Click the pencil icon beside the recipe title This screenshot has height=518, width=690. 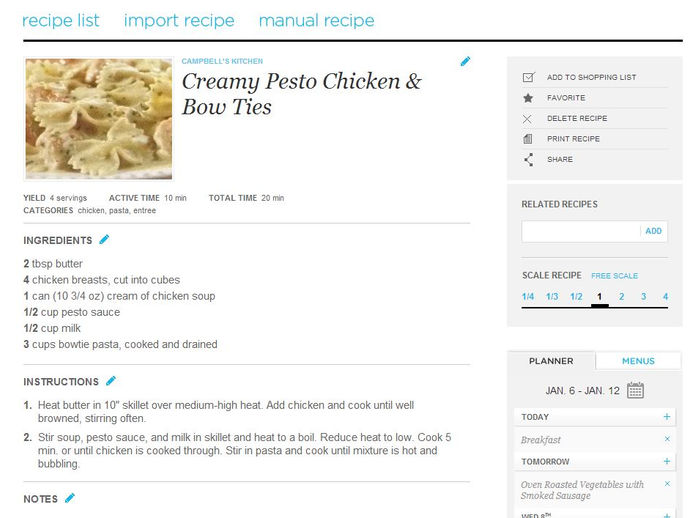point(465,62)
